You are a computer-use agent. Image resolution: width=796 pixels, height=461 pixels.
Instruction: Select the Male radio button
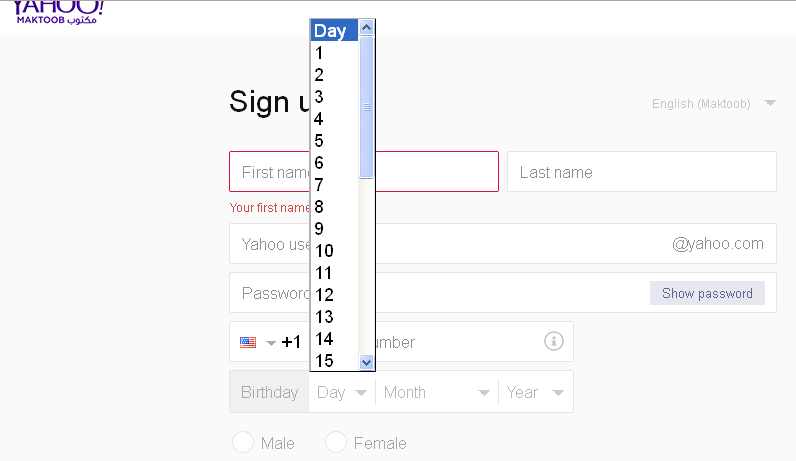pos(243,443)
